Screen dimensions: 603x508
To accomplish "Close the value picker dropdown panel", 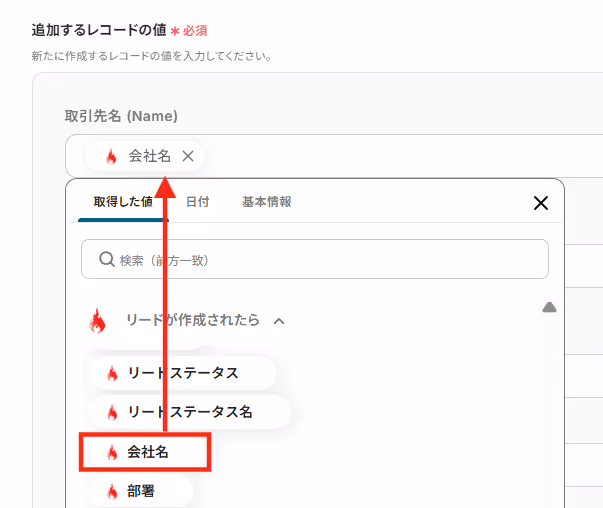I will pyautogui.click(x=541, y=203).
